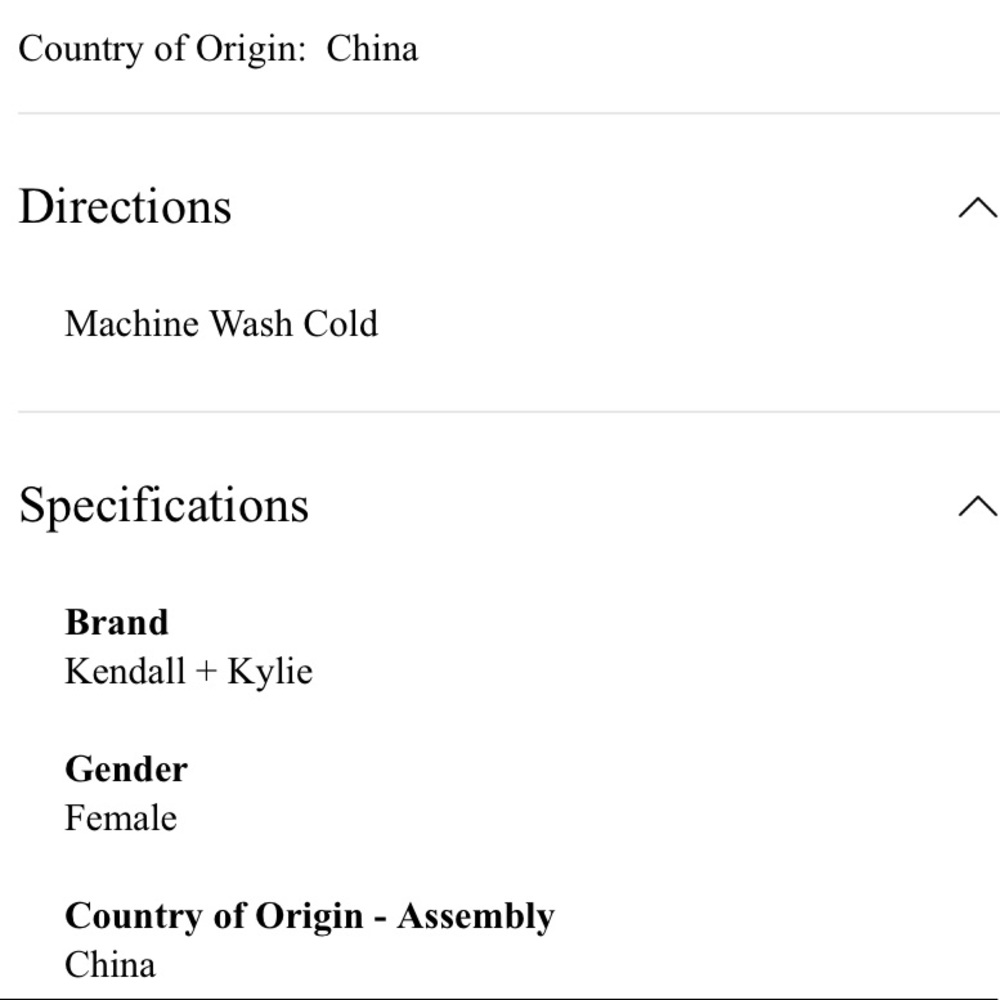Click China beside the top Country of Origin
The width and height of the screenshot is (1000, 1000).
[372, 49]
